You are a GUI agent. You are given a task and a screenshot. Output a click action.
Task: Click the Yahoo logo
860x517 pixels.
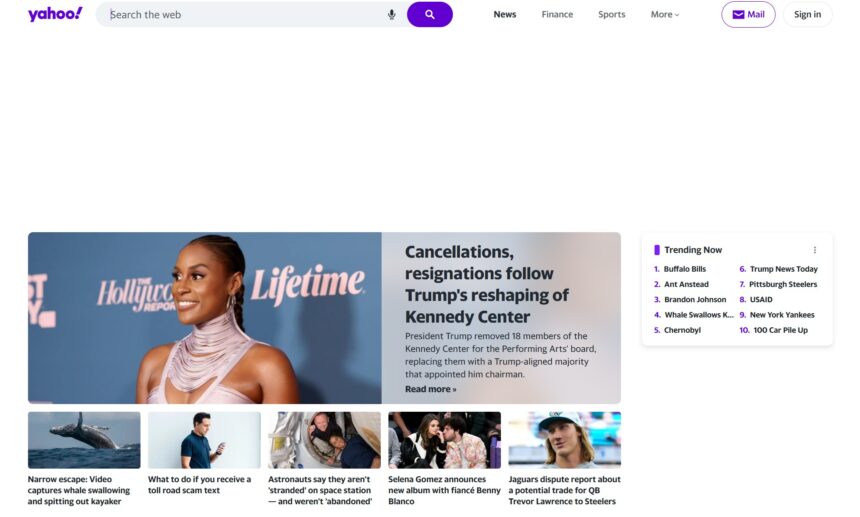pyautogui.click(x=55, y=14)
